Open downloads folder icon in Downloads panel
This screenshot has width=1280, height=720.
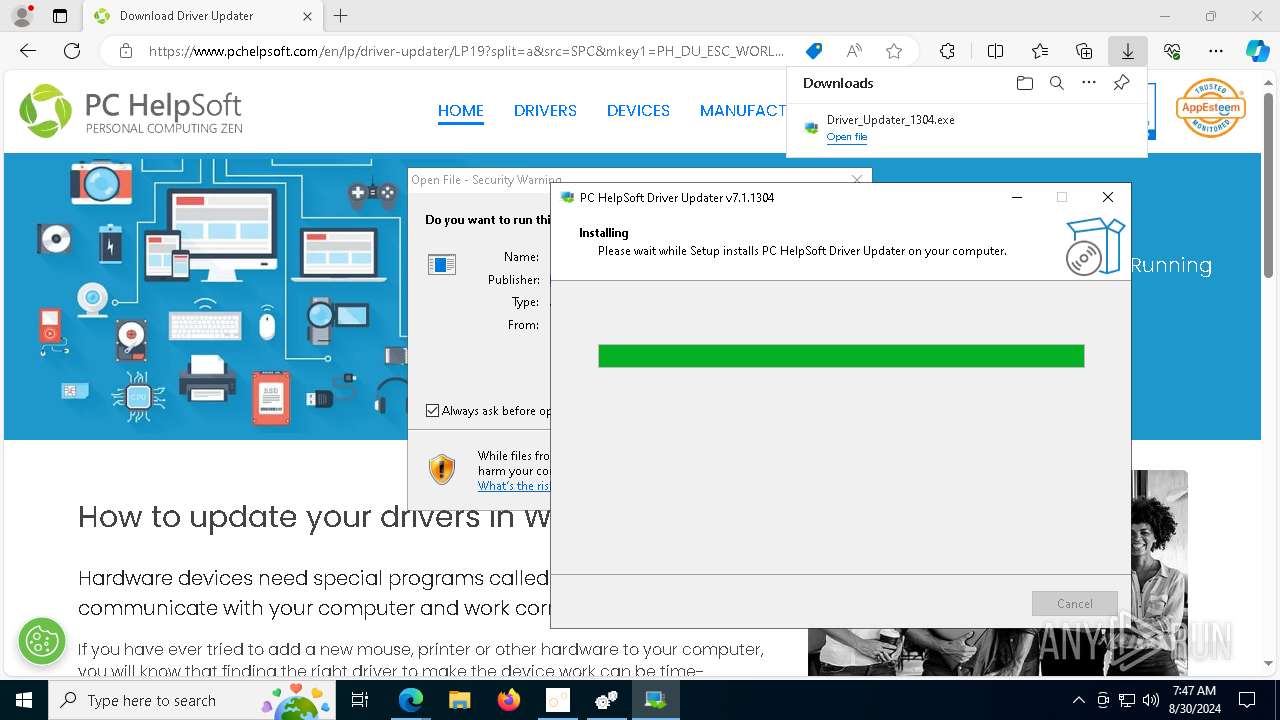[1024, 83]
